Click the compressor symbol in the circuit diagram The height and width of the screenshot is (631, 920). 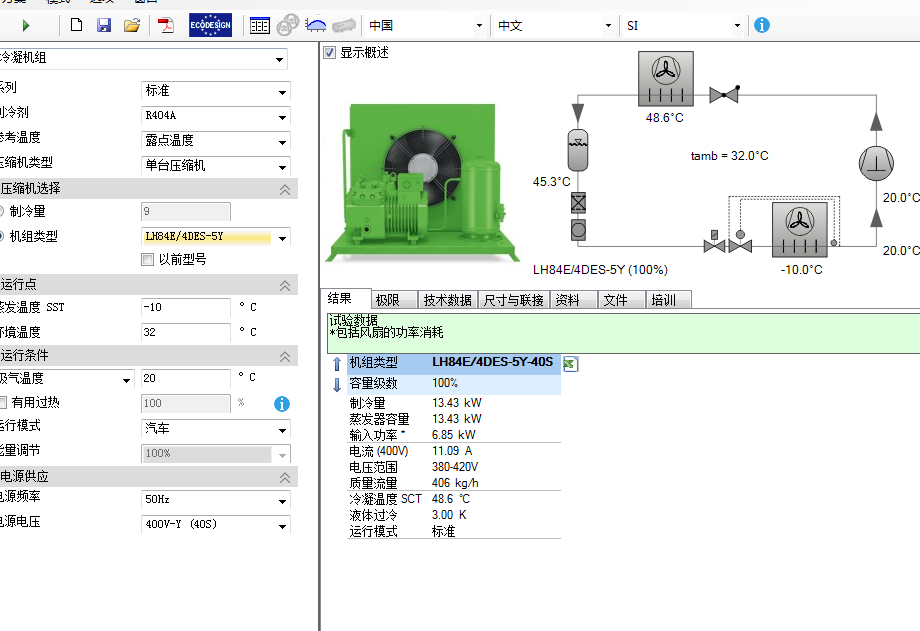pyautogui.click(x=876, y=163)
